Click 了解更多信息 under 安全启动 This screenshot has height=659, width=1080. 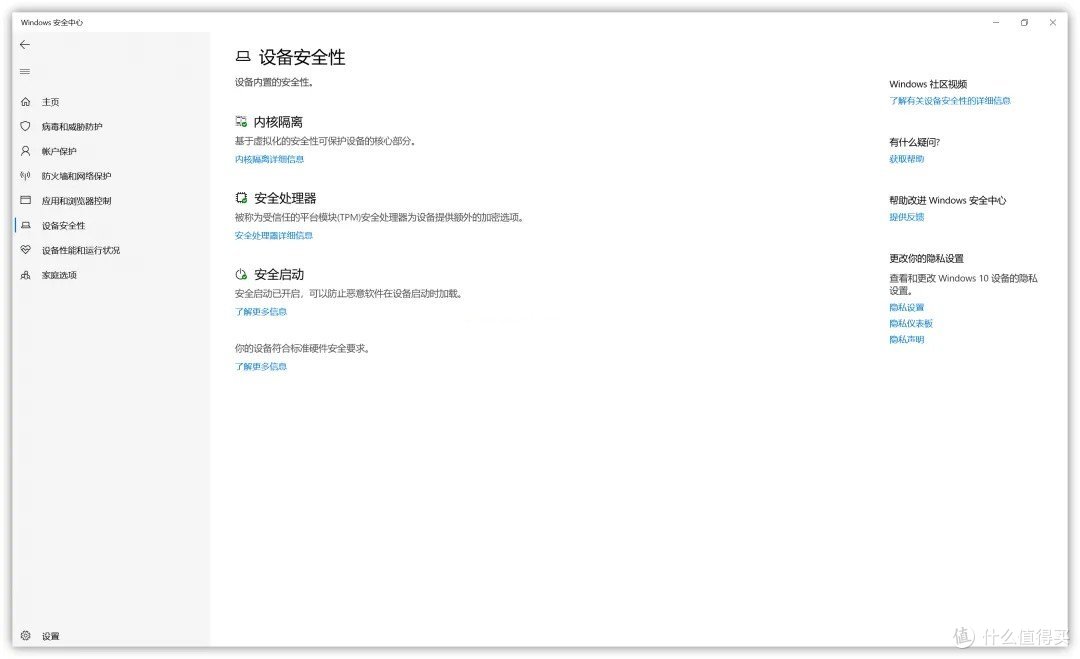coord(260,312)
